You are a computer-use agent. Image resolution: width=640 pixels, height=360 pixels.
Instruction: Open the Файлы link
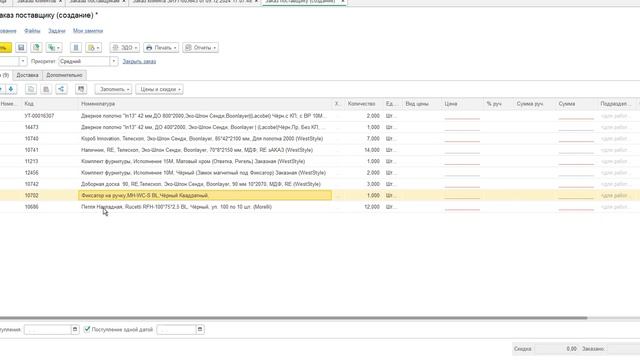tap(32, 31)
